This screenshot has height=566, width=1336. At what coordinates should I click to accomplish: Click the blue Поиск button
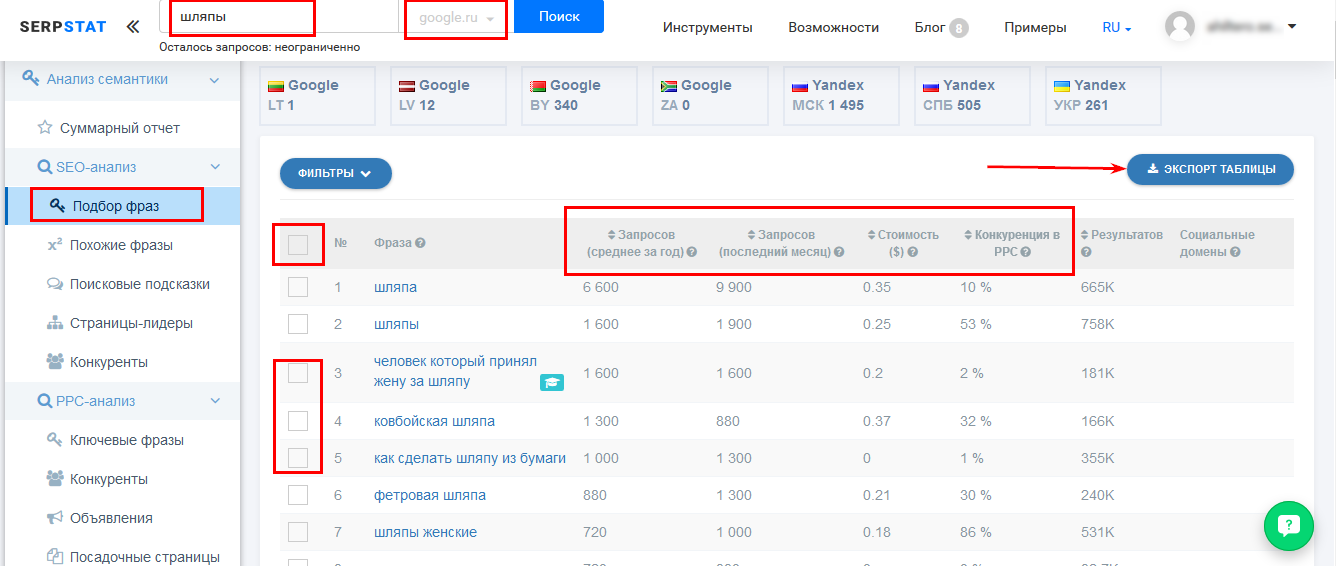point(558,17)
